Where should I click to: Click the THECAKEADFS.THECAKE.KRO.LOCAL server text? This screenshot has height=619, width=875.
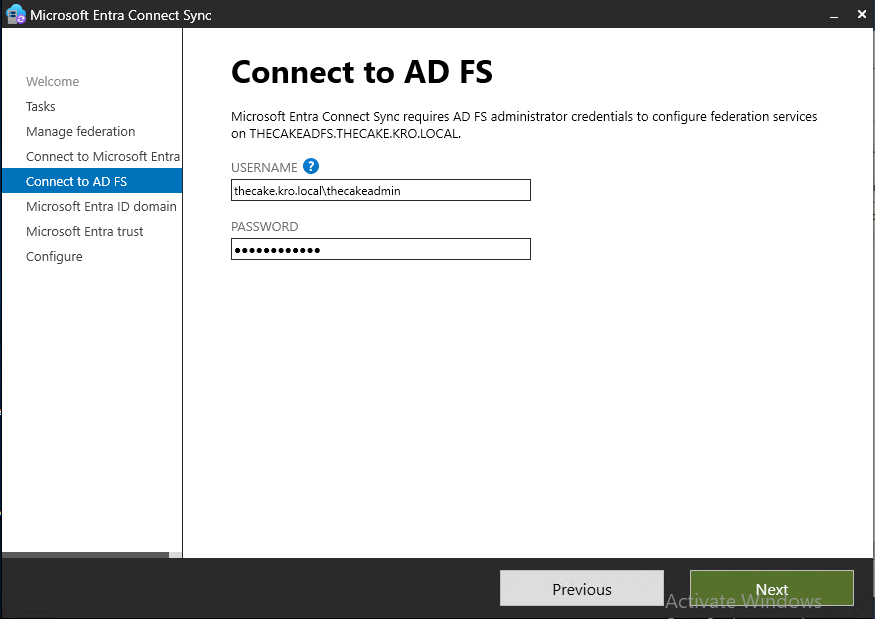click(x=355, y=134)
